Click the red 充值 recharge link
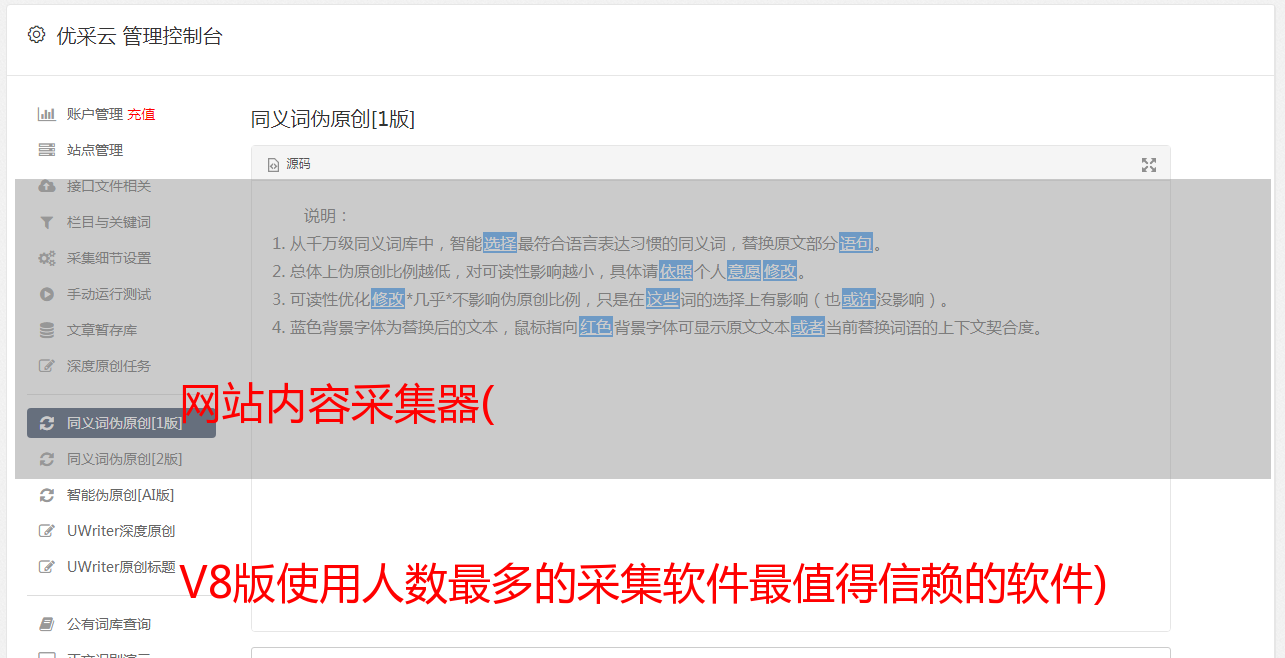Viewport: 1285px width, 658px height. pyautogui.click(x=141, y=114)
